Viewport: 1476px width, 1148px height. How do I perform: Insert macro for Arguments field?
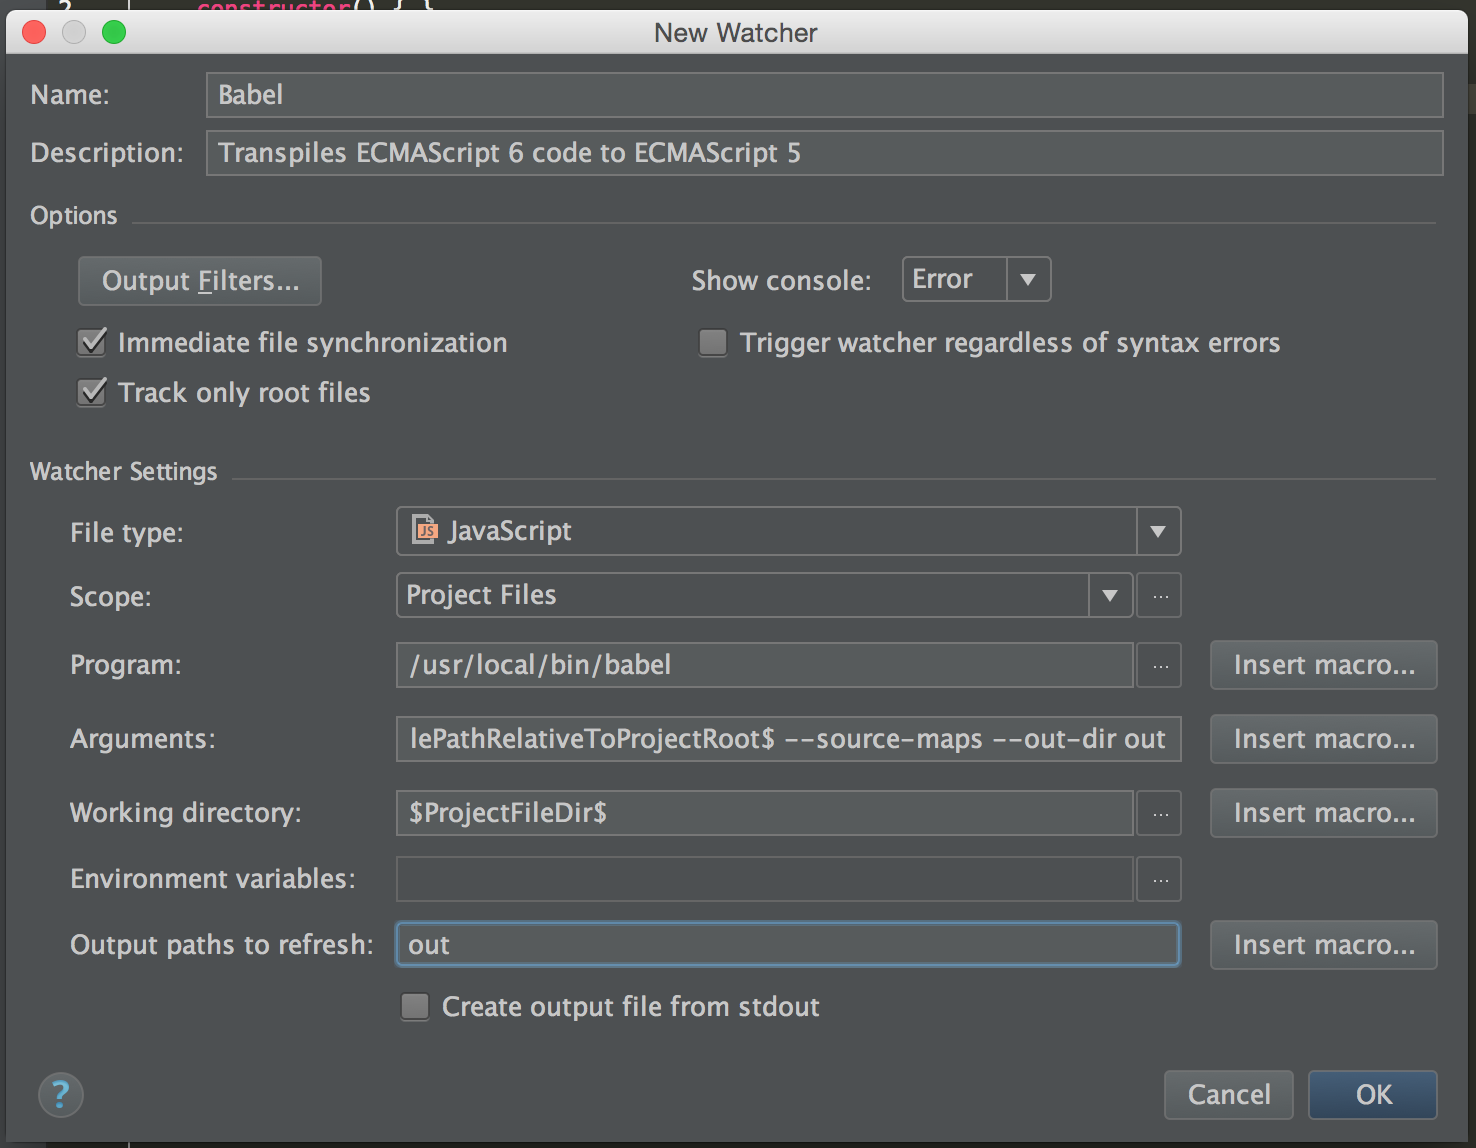(1324, 739)
